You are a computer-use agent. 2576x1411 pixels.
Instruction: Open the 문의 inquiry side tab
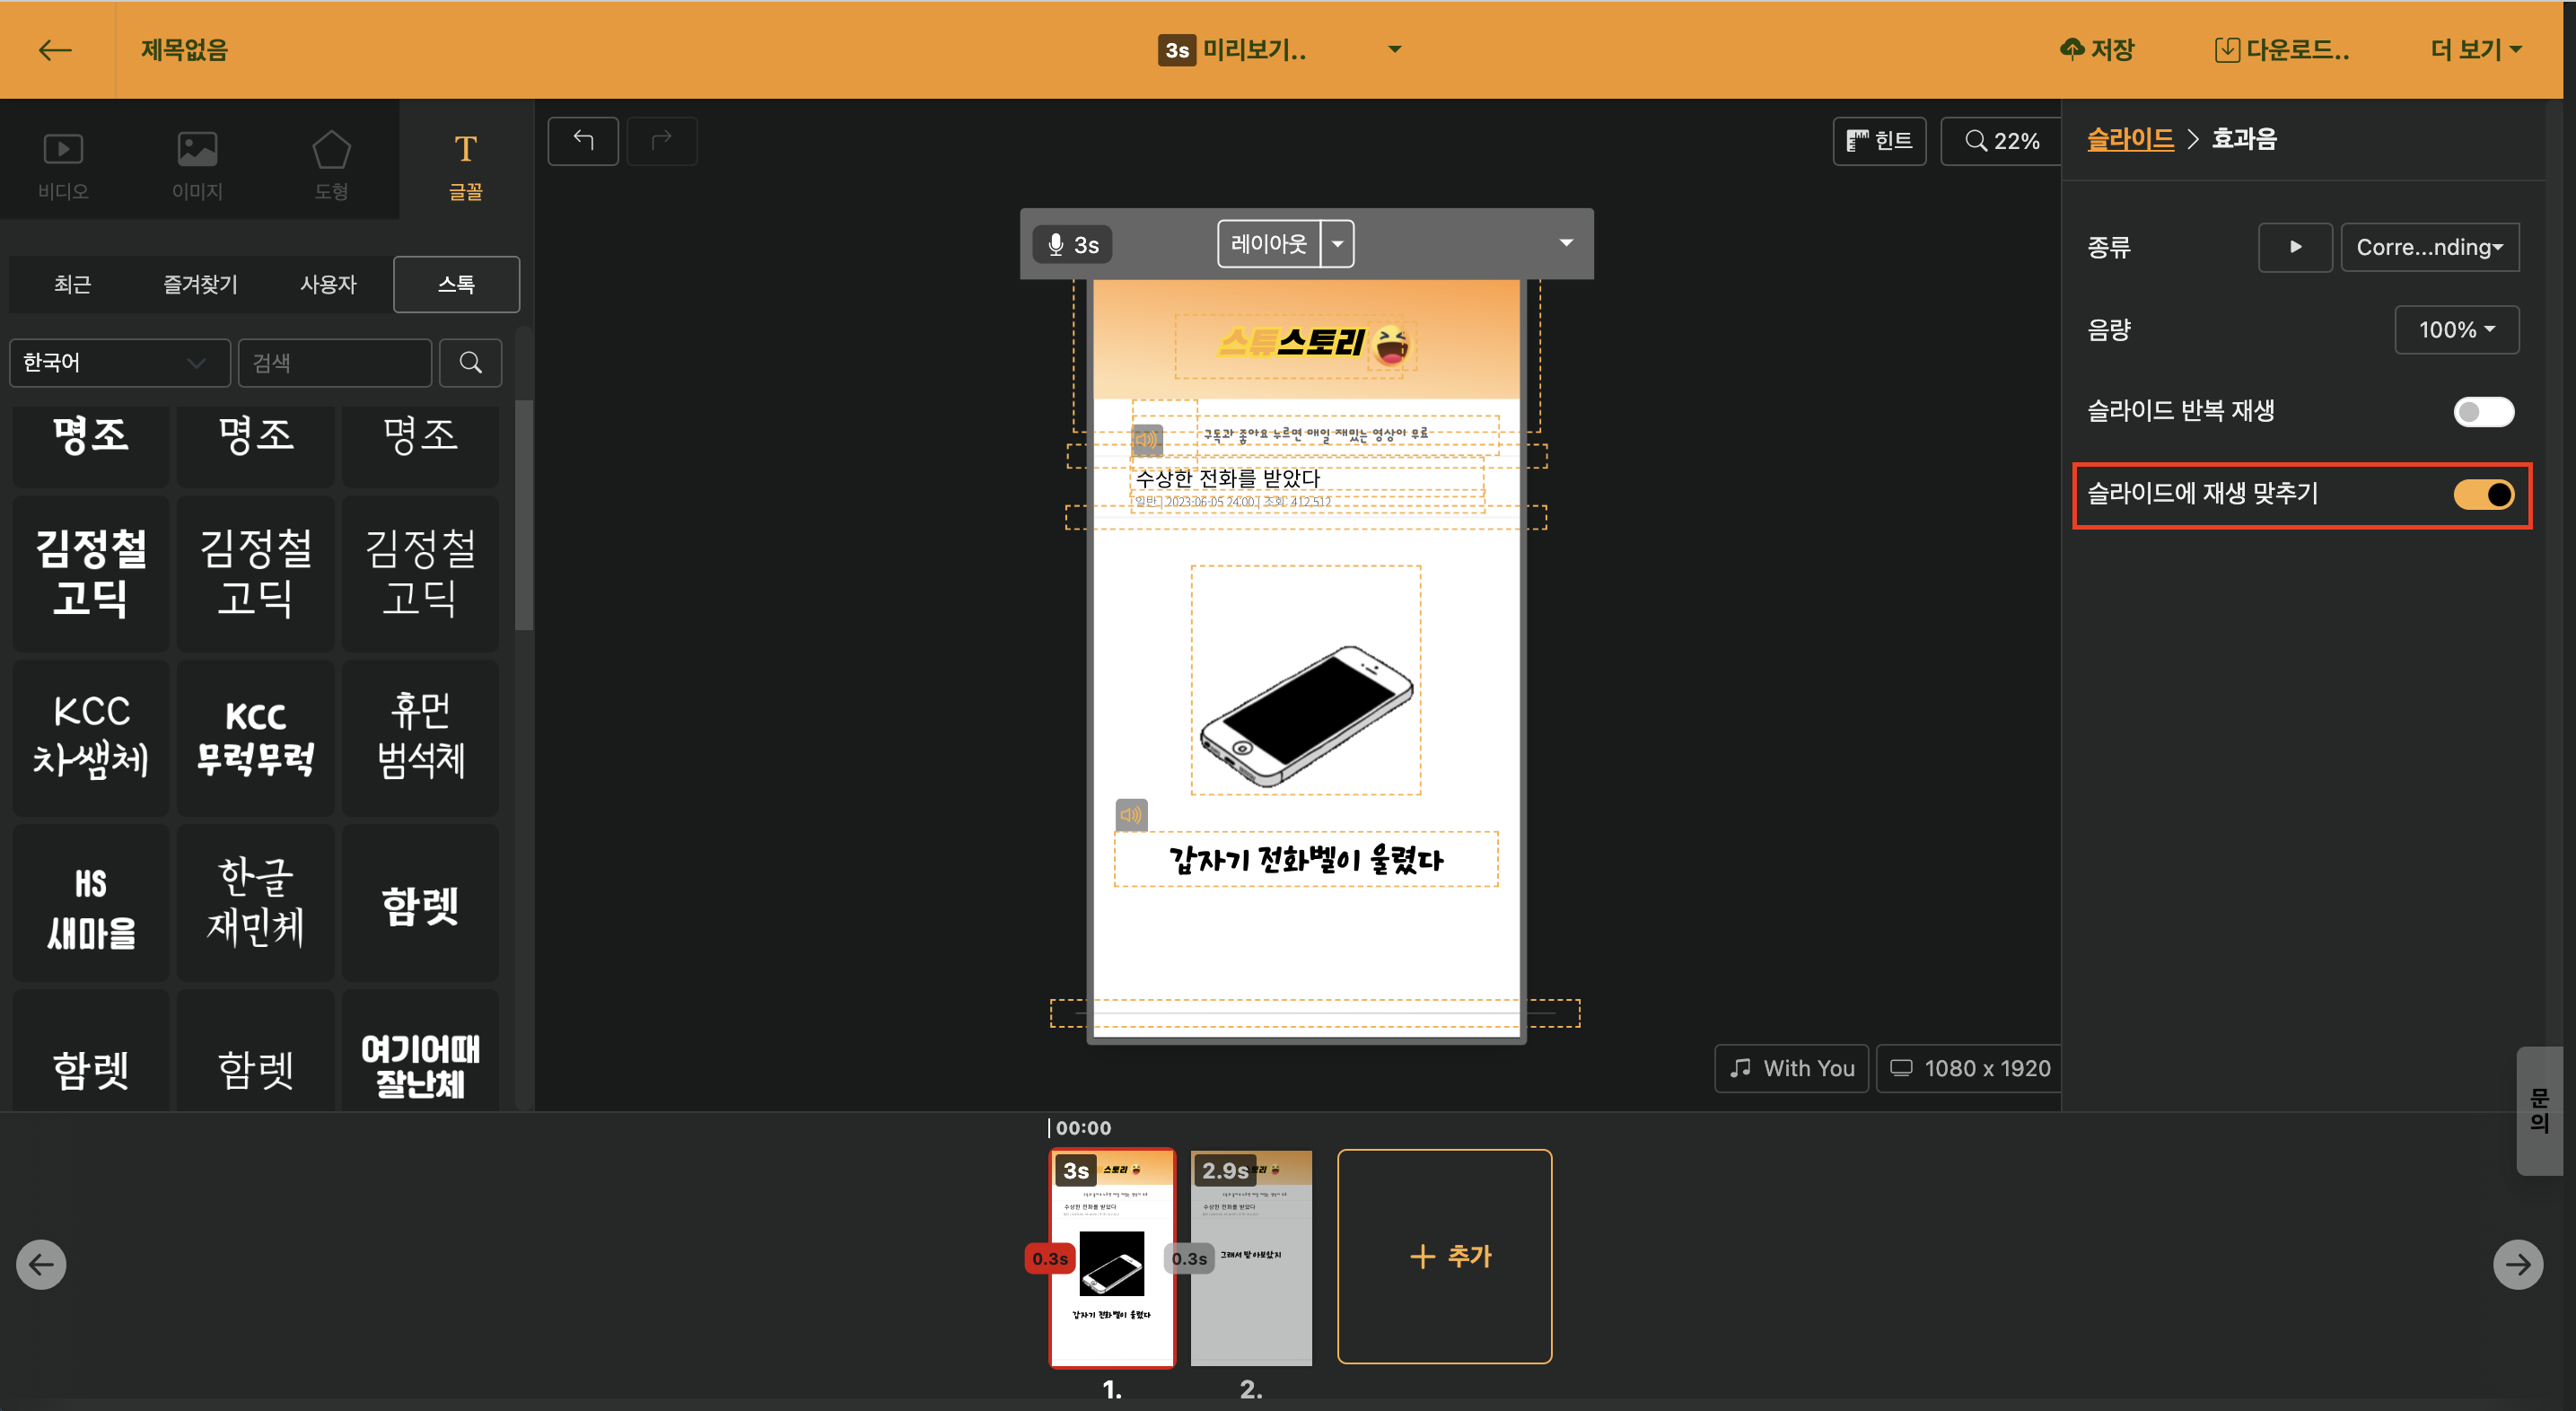point(2539,1110)
